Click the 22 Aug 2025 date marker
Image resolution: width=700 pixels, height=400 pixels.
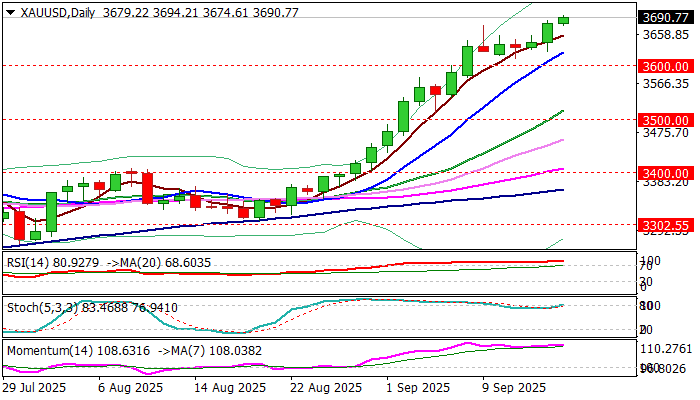[x=326, y=388]
